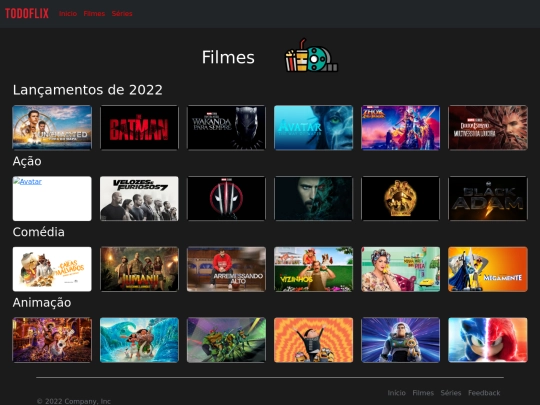The height and width of the screenshot is (405, 540).
Task: Select the Jumanji movie poster
Action: [139, 269]
